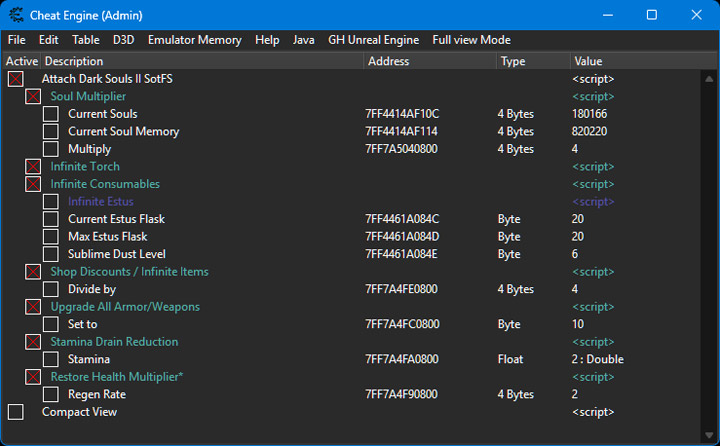Freeze the Max Estus Flask checkbox

click(51, 237)
